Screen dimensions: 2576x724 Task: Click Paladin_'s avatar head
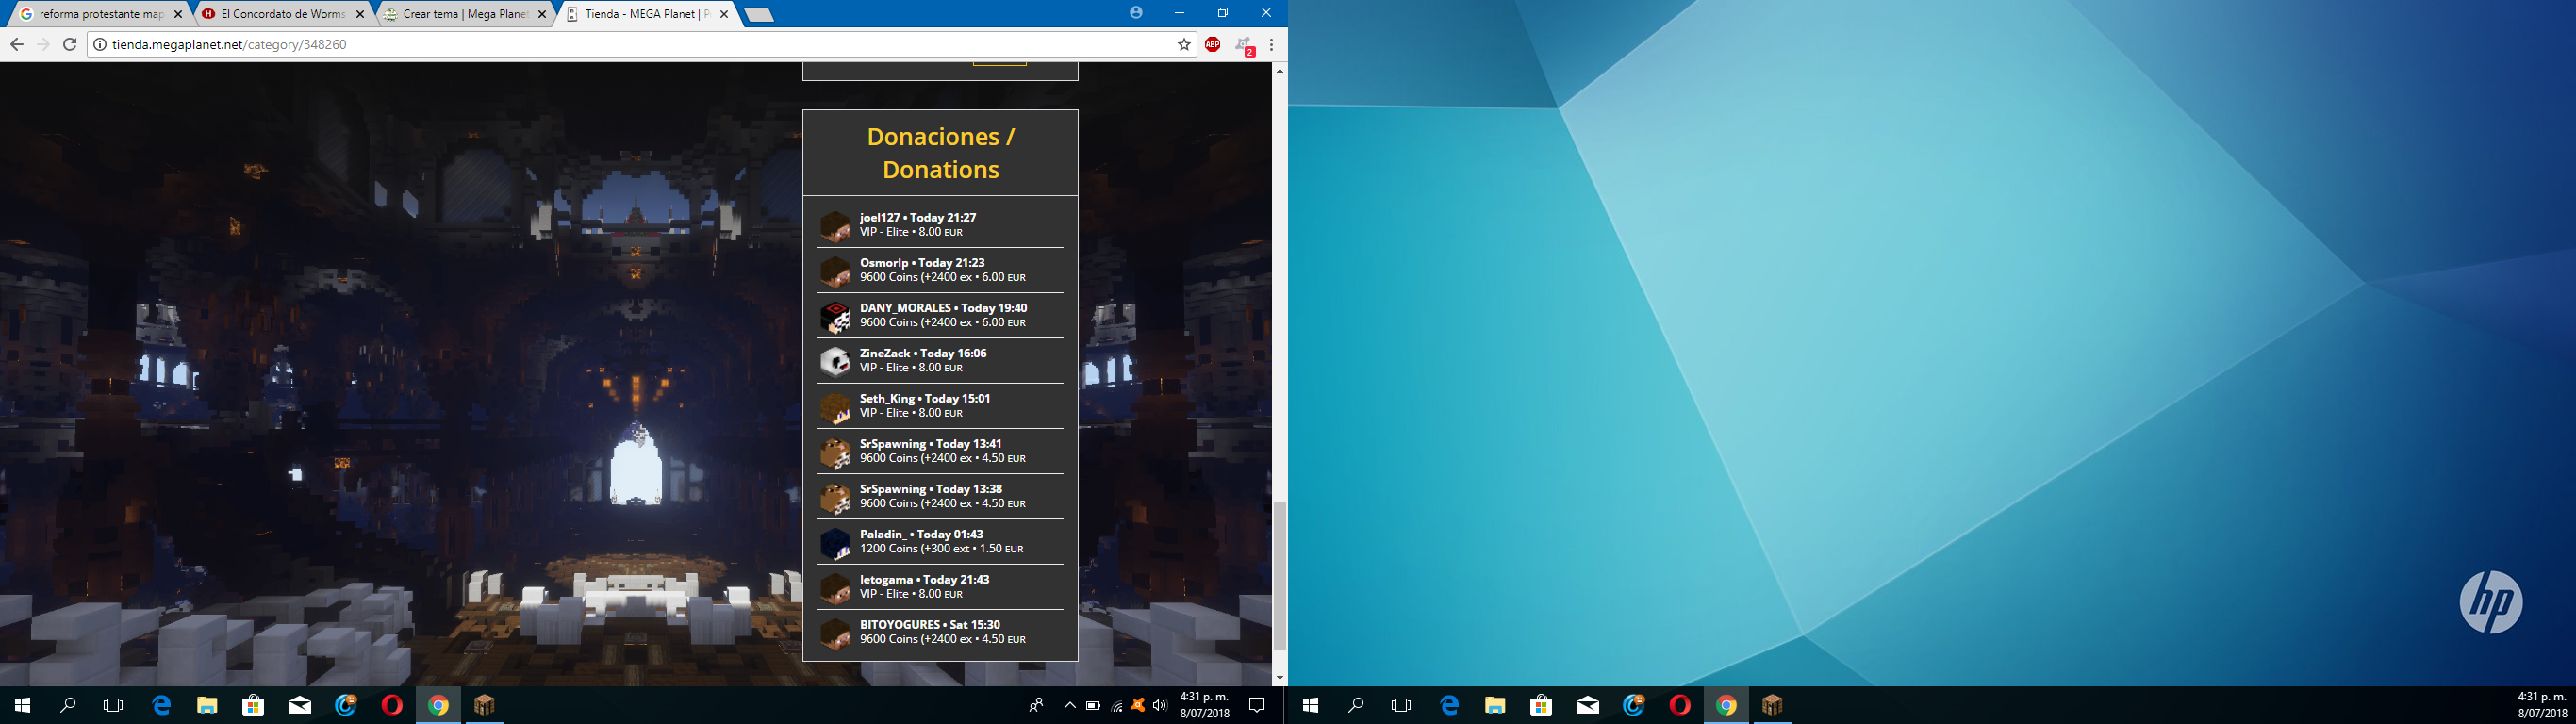[835, 542]
